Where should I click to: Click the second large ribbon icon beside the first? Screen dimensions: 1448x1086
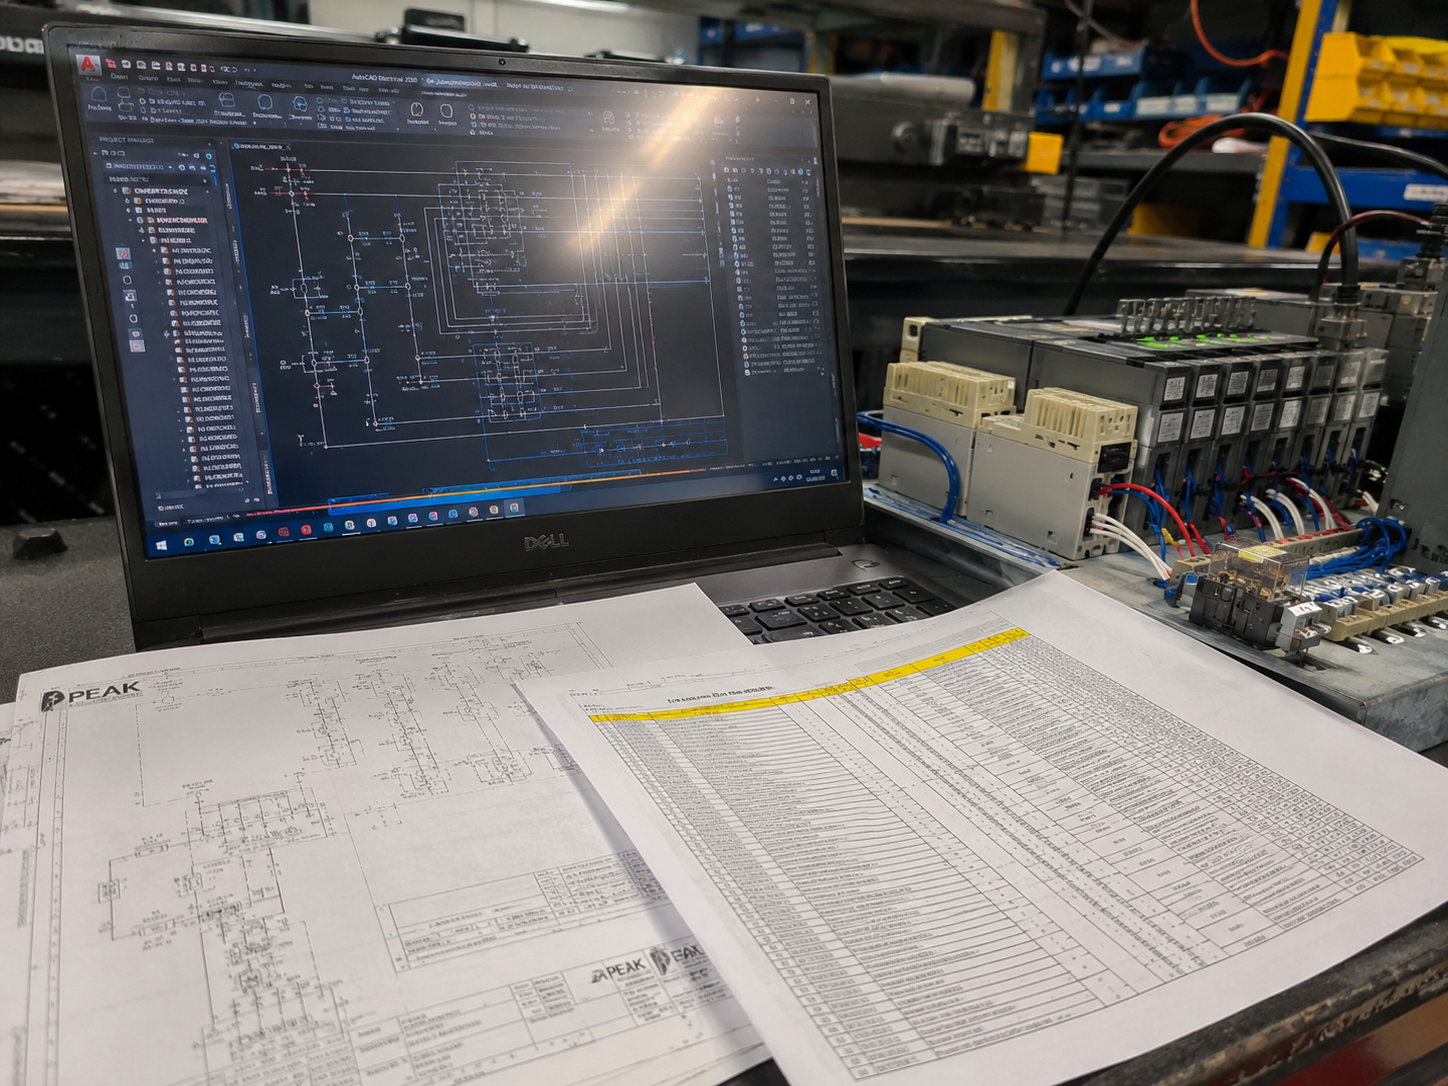[x=124, y=94]
